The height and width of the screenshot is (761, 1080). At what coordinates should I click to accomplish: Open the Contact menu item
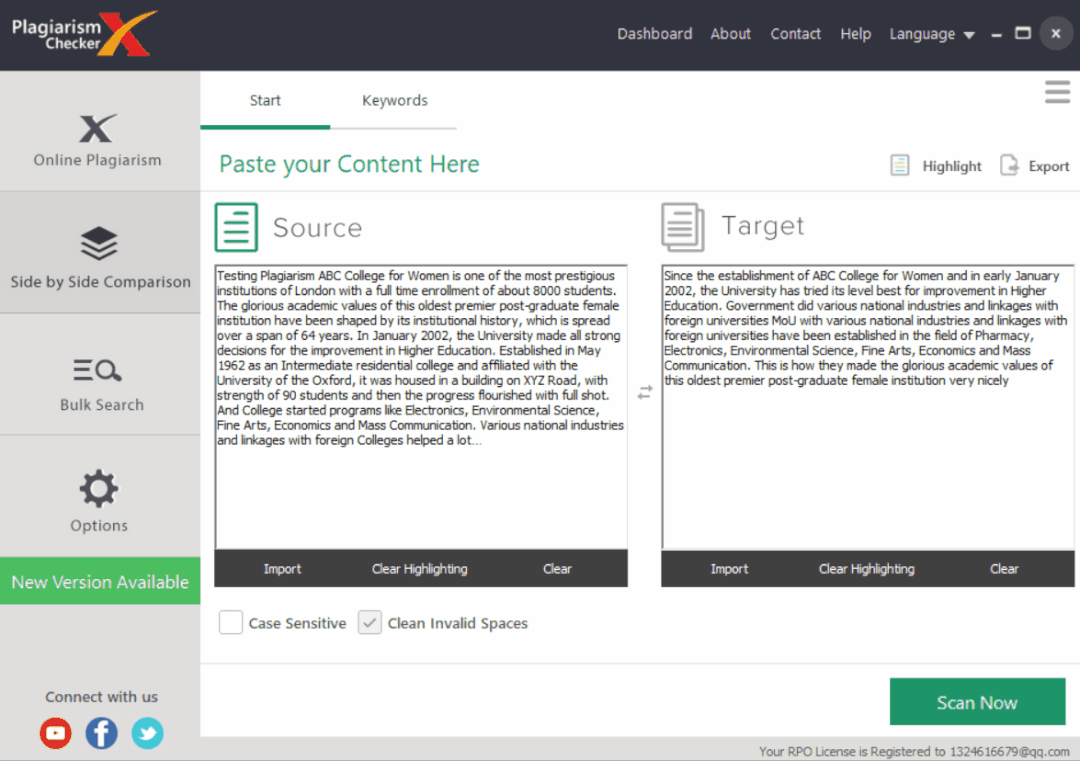(796, 34)
